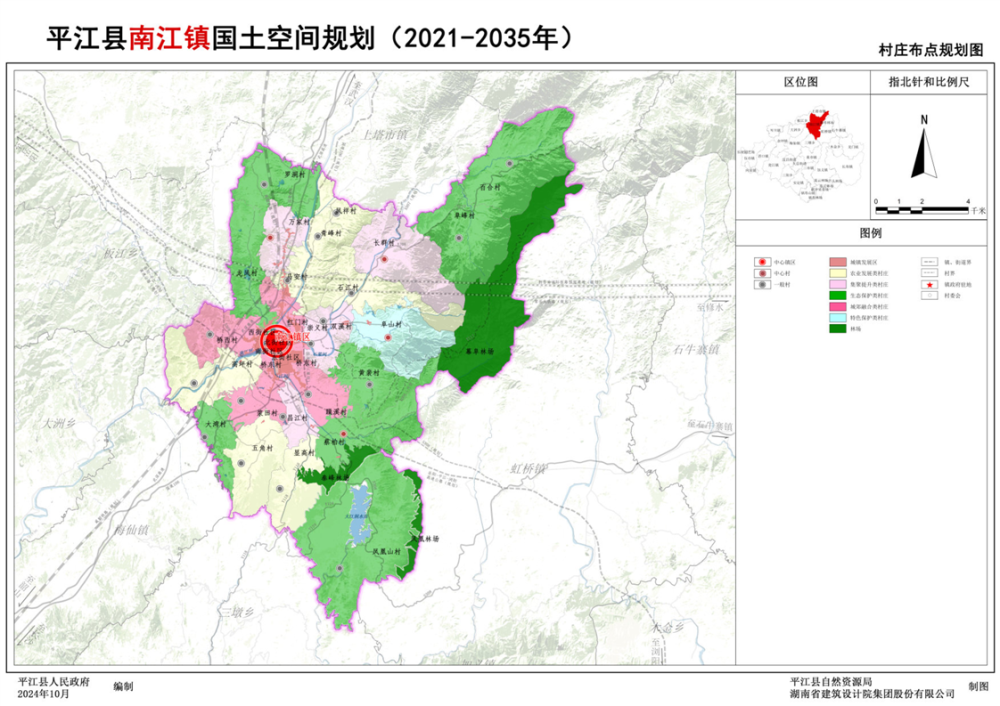
Task: Click the red star 镇政府驻地 legend icon
Action: pos(931,284)
